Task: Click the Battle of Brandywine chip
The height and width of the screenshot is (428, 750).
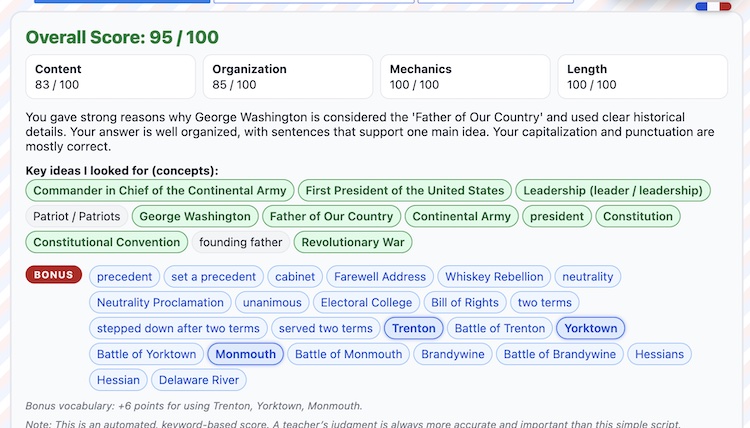Action: click(x=560, y=354)
